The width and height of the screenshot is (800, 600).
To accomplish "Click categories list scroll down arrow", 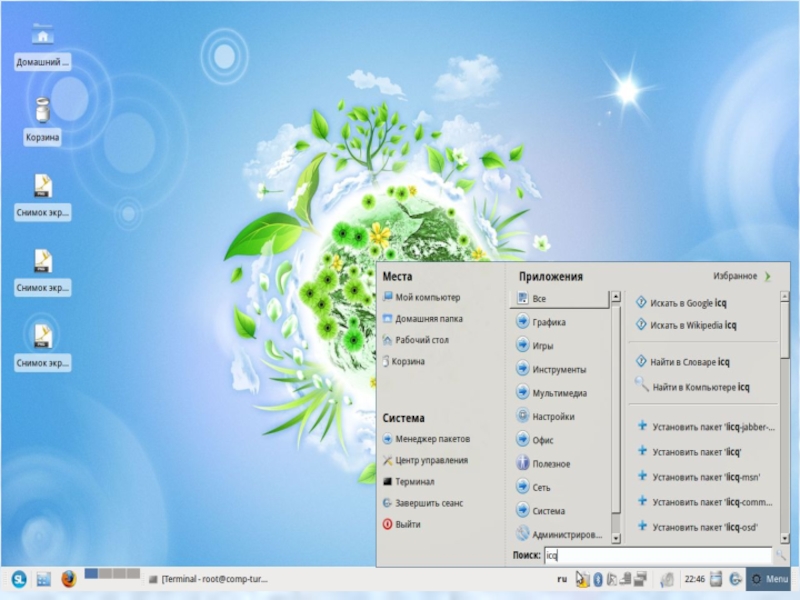I will pyautogui.click(x=616, y=538).
